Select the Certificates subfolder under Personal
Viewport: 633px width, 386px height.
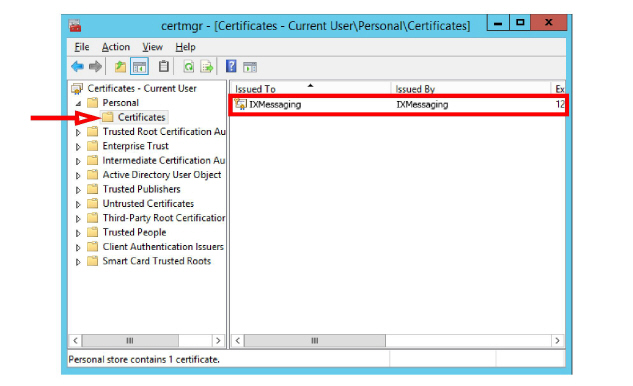click(x=141, y=117)
